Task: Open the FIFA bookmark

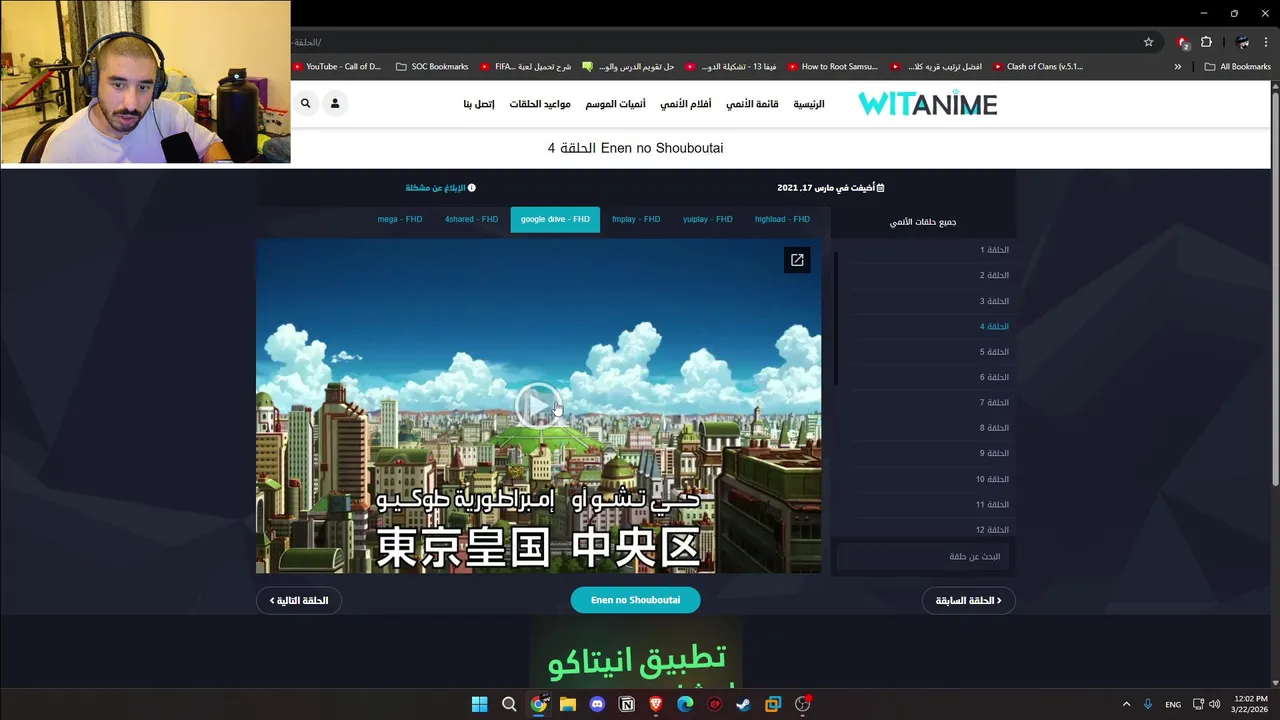Action: (x=526, y=67)
